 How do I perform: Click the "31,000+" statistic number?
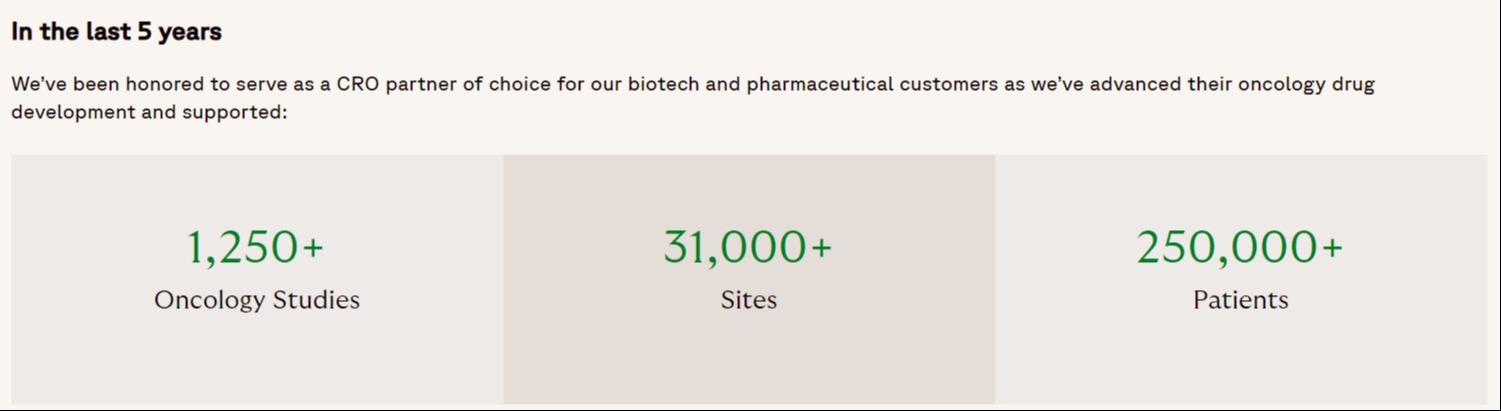coord(735,247)
